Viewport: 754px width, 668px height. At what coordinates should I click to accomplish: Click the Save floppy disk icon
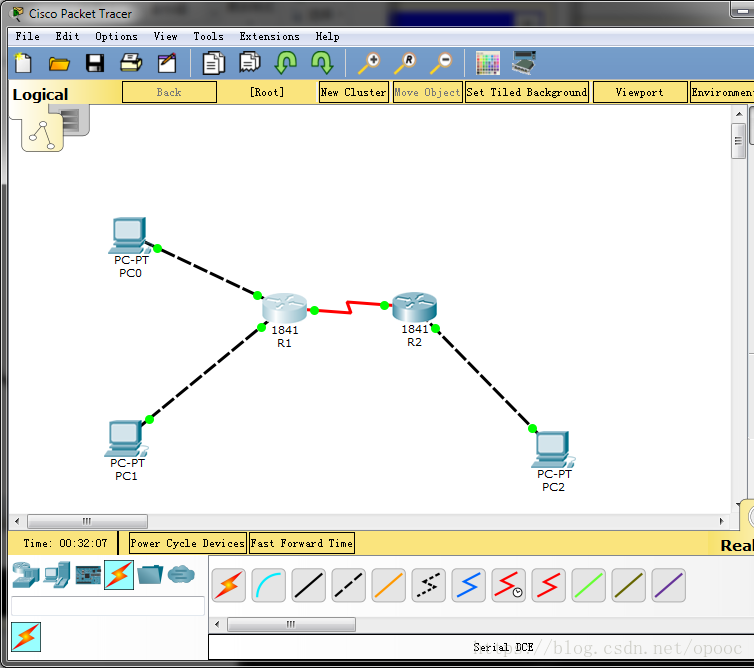coord(95,63)
